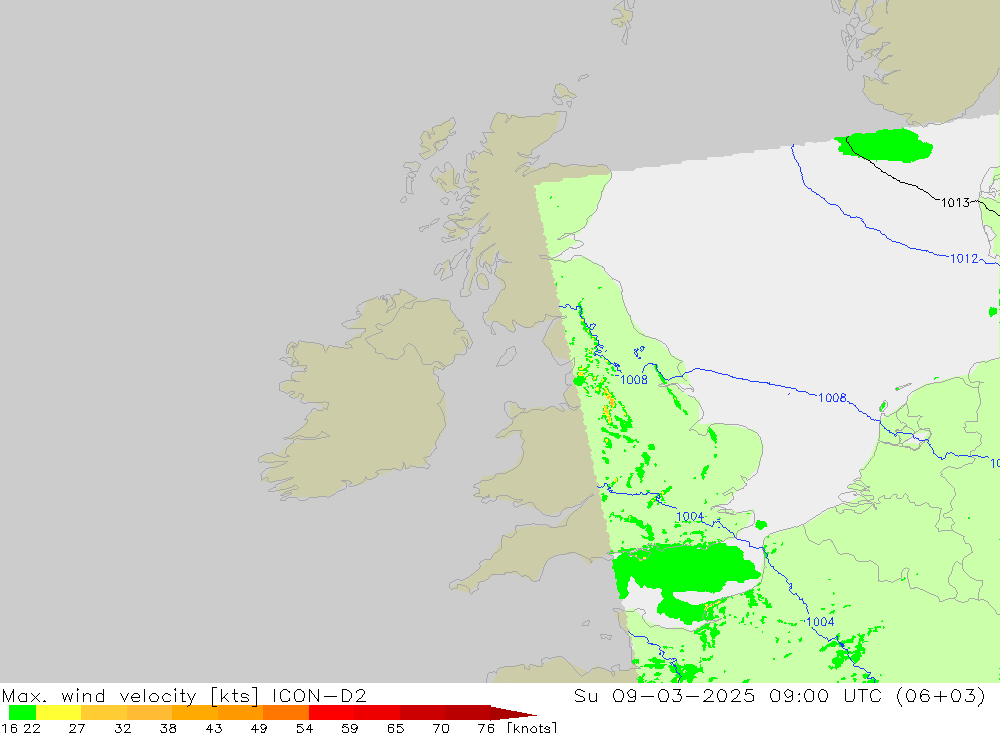1000x733 pixels.
Task: Click the 'Su 09-03-2025' date text
Action: pos(664,695)
